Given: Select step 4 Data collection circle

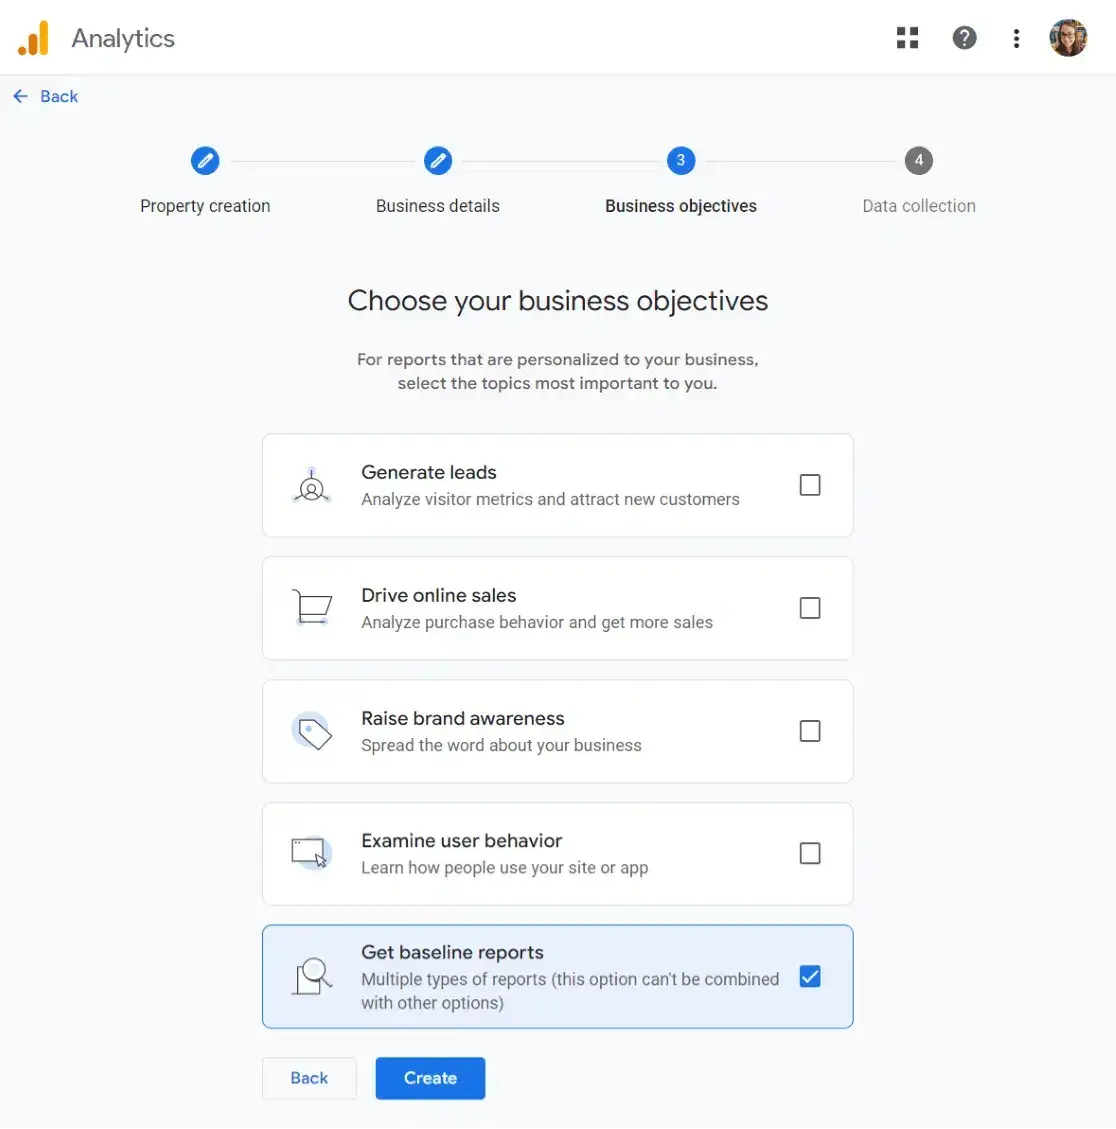Looking at the screenshot, I should [x=919, y=161].
